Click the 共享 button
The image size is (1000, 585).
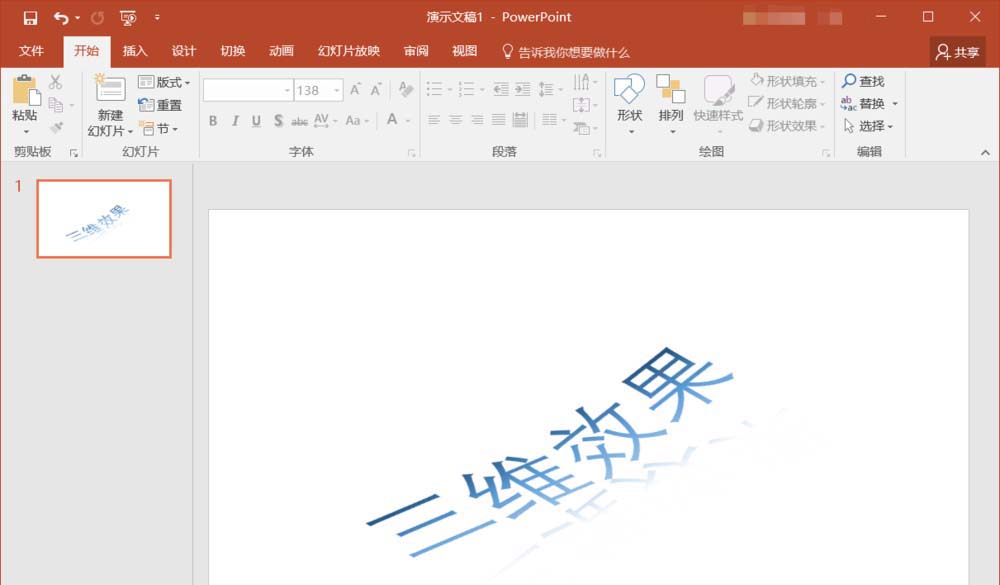pyautogui.click(x=957, y=52)
